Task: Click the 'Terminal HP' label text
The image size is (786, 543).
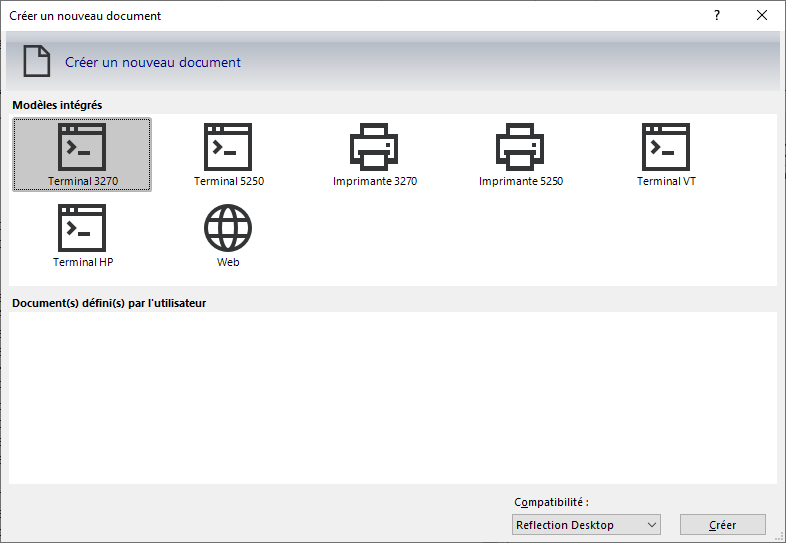Action: pyautogui.click(x=83, y=262)
